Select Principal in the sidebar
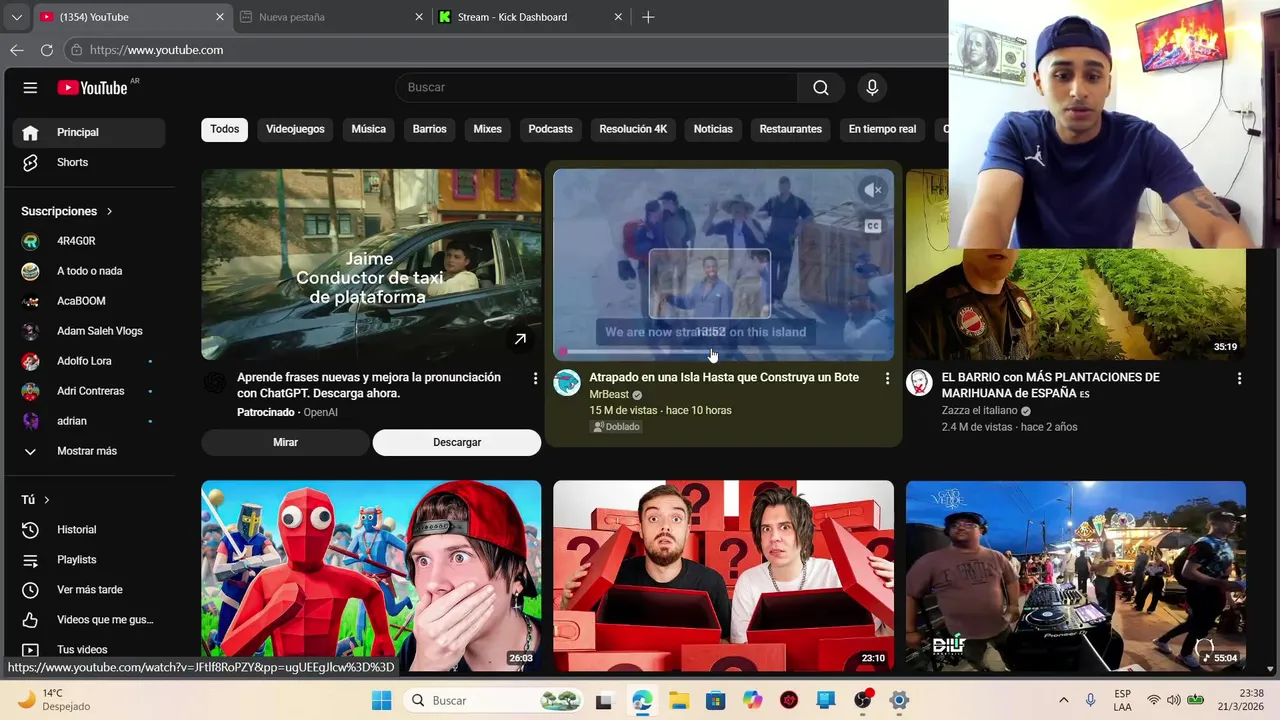Screen dimensions: 1280x720 (x=89, y=132)
